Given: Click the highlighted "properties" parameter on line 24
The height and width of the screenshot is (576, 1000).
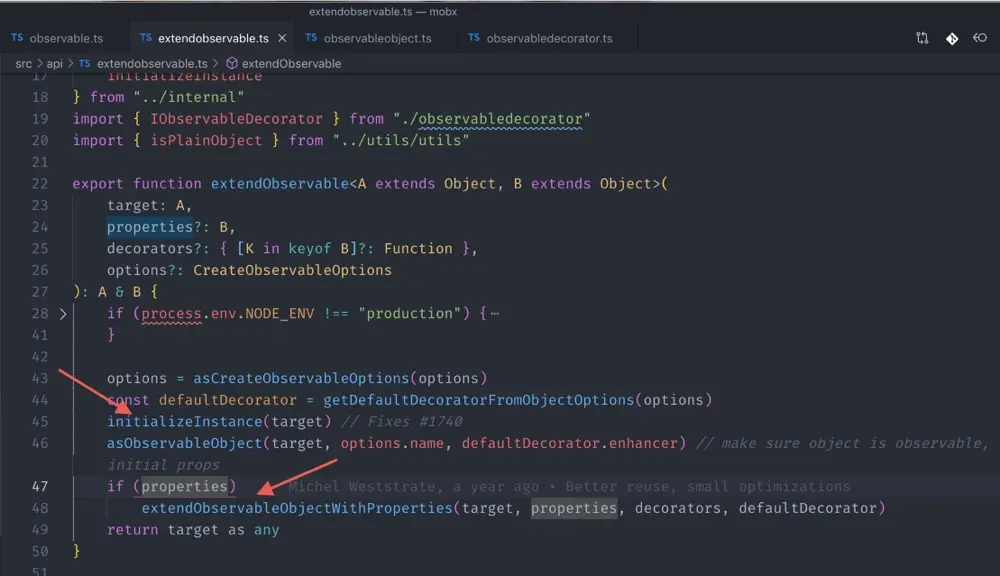Looking at the screenshot, I should (x=150, y=227).
